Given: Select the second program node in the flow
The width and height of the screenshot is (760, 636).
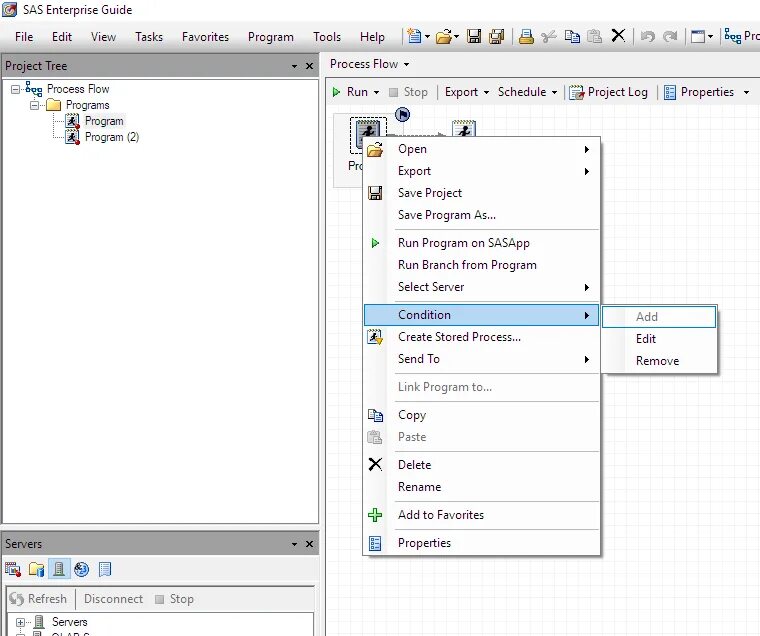Looking at the screenshot, I should pos(464,128).
